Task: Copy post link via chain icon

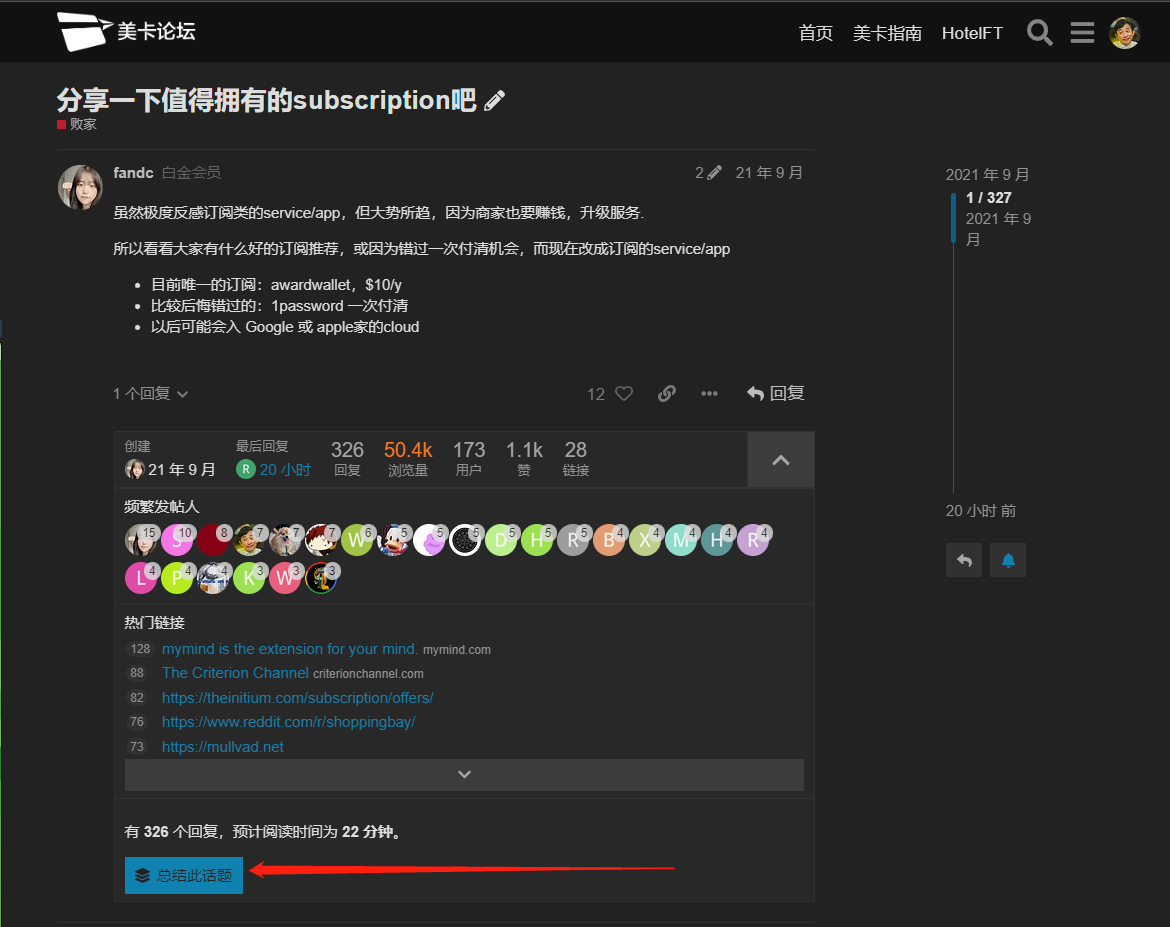Action: tap(667, 394)
